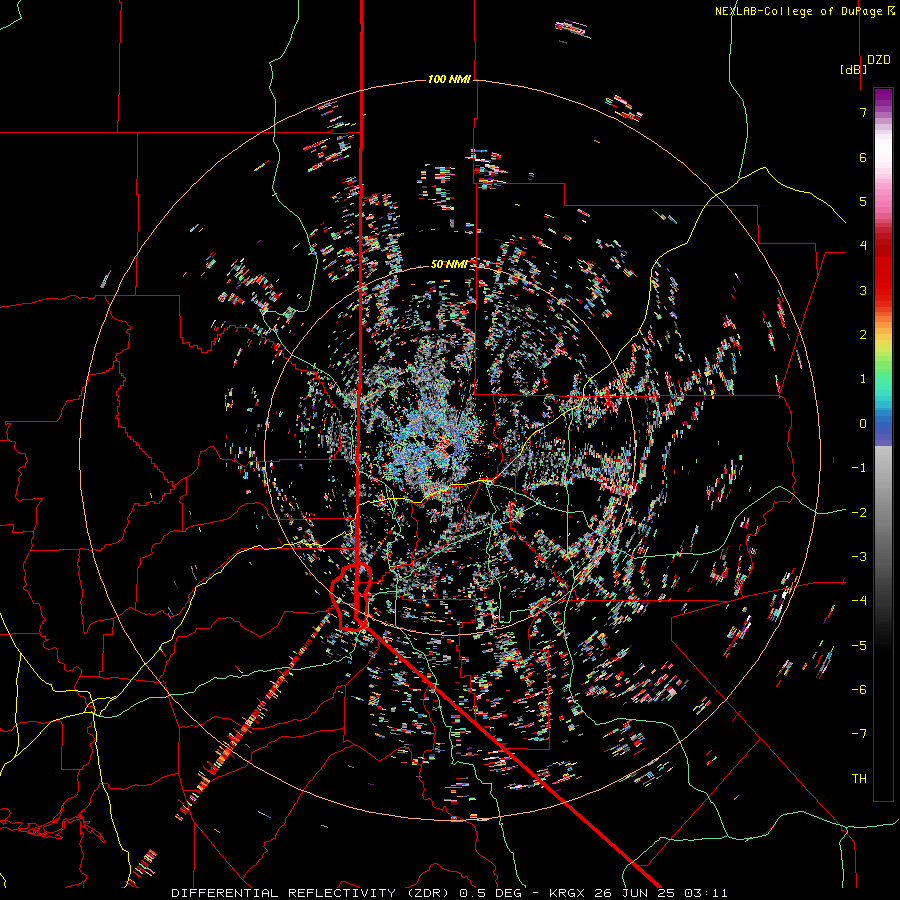
Task: Click the 3 value on color scale
Action: tap(863, 290)
